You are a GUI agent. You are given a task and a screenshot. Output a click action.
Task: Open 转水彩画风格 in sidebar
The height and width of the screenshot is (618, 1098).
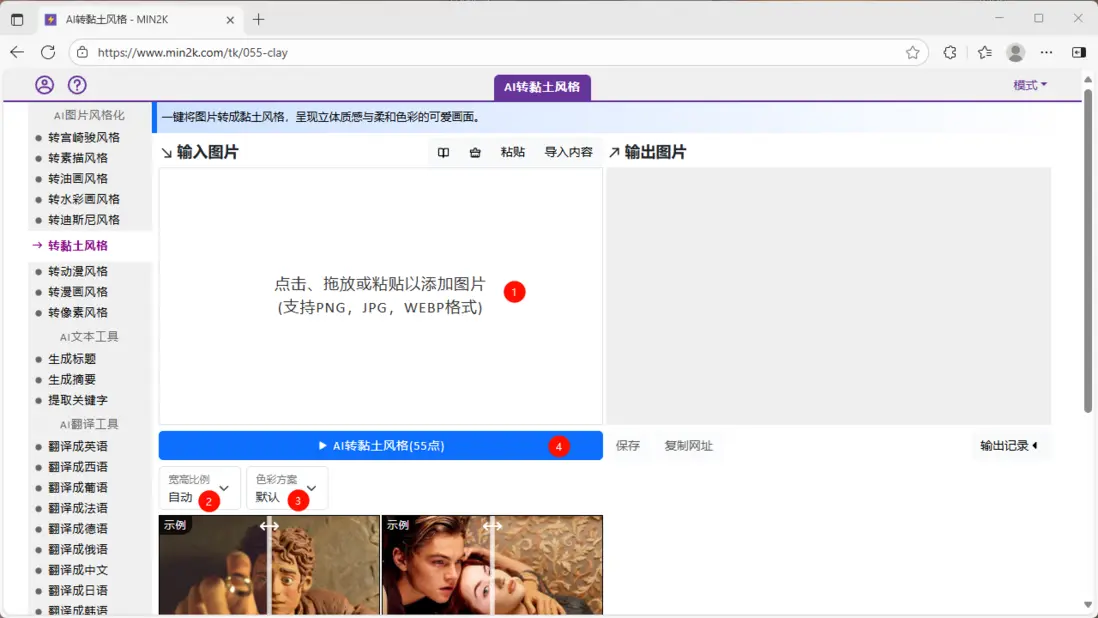84,199
